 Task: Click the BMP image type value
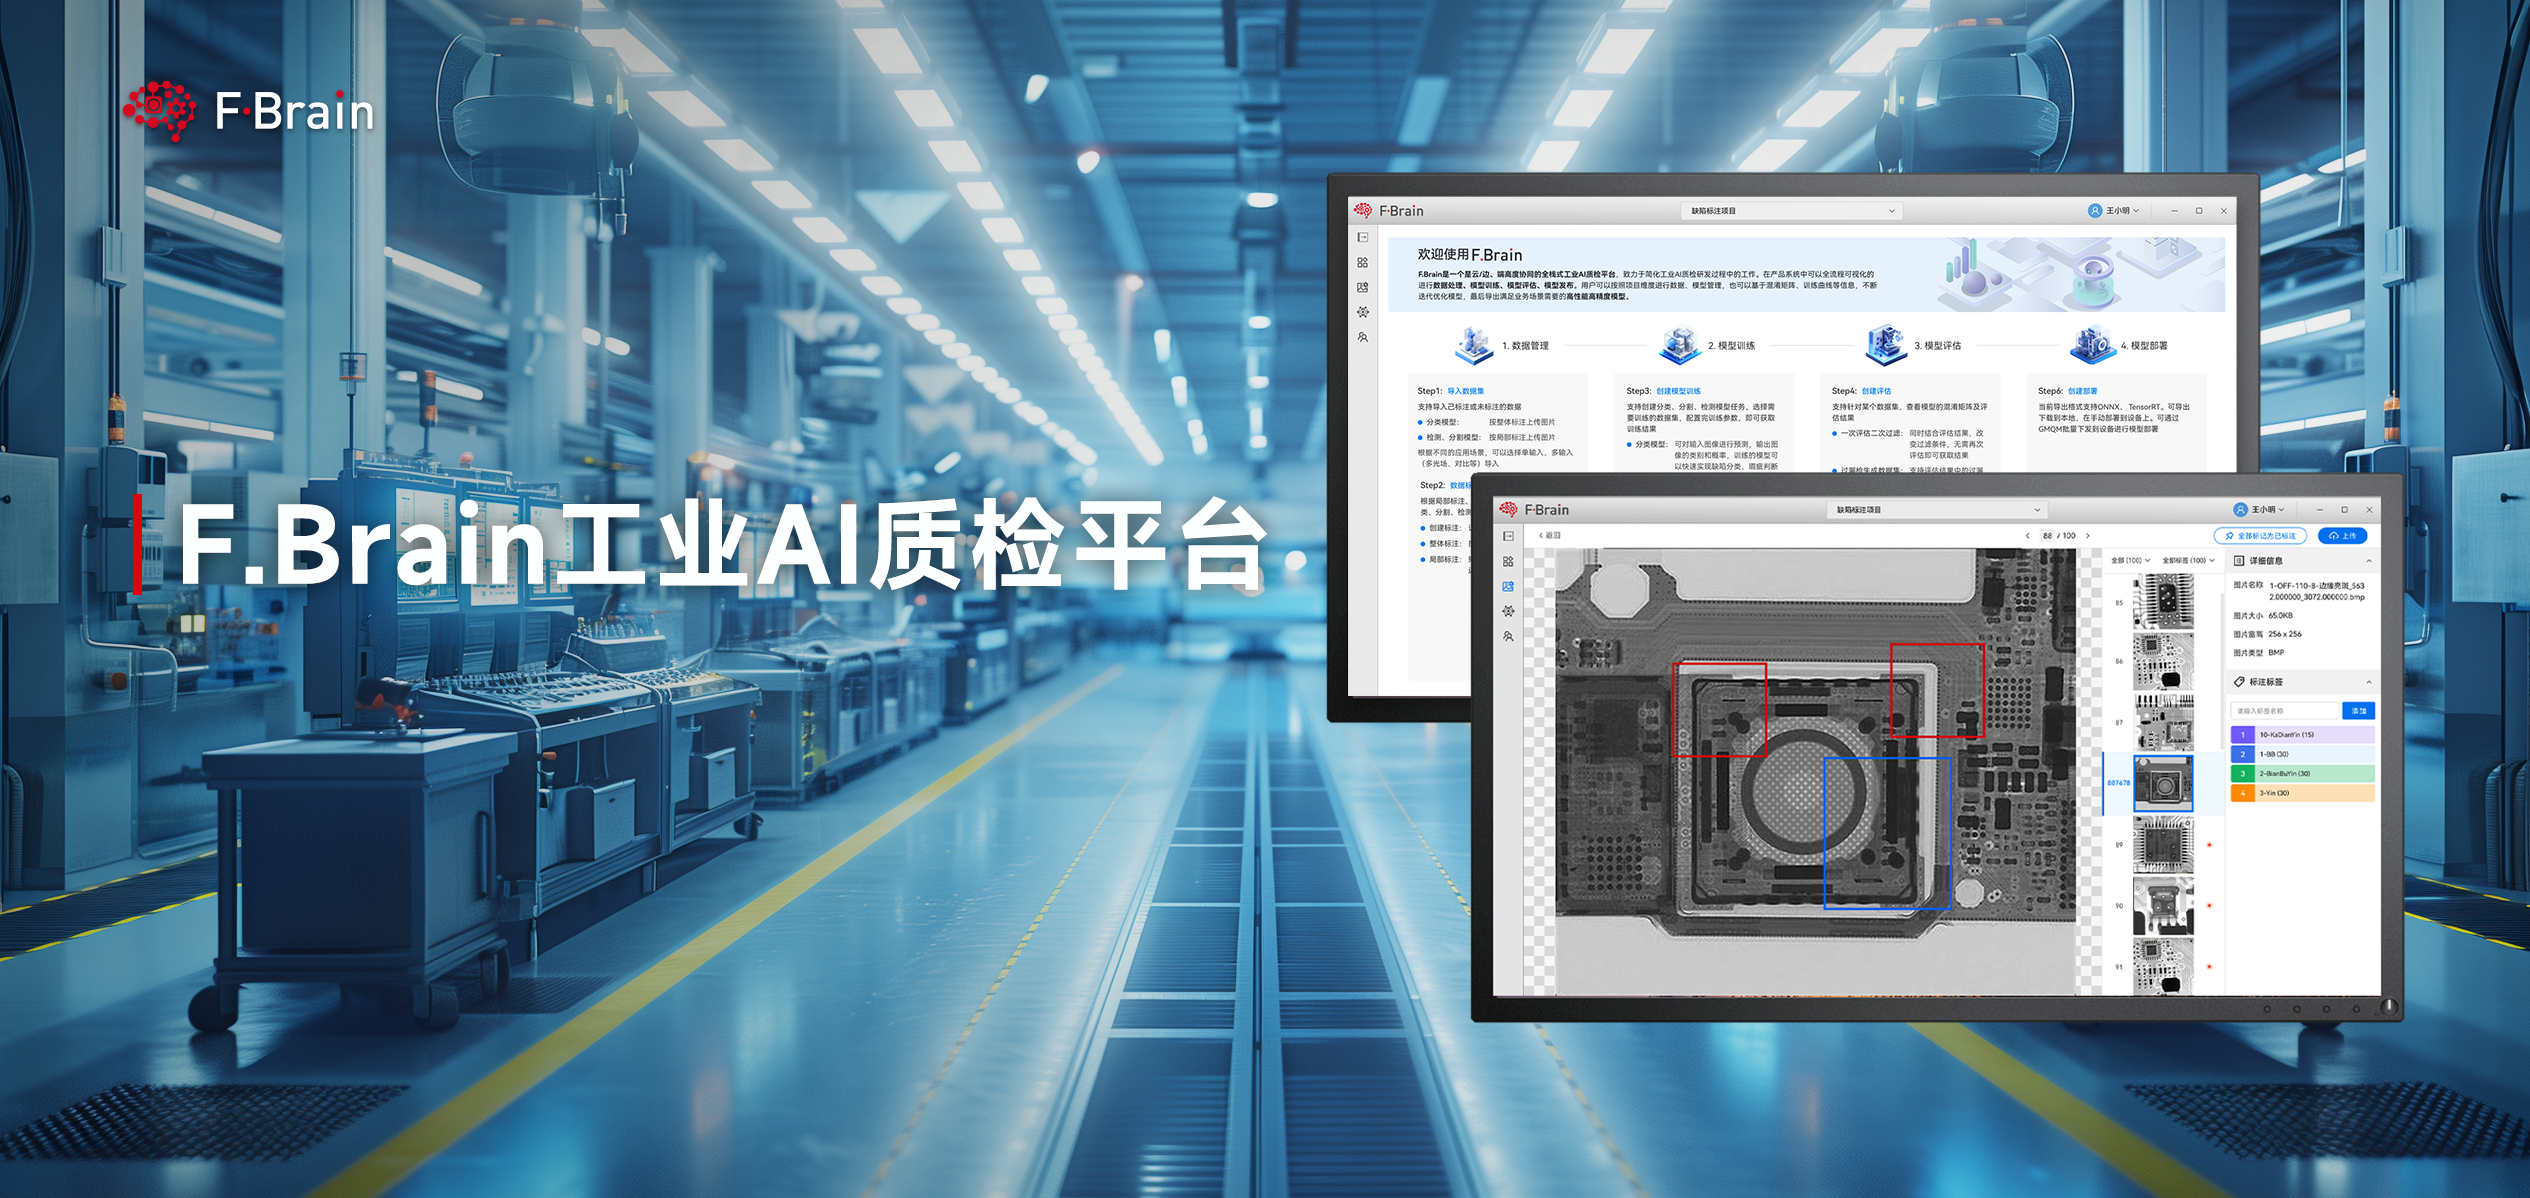(2276, 653)
